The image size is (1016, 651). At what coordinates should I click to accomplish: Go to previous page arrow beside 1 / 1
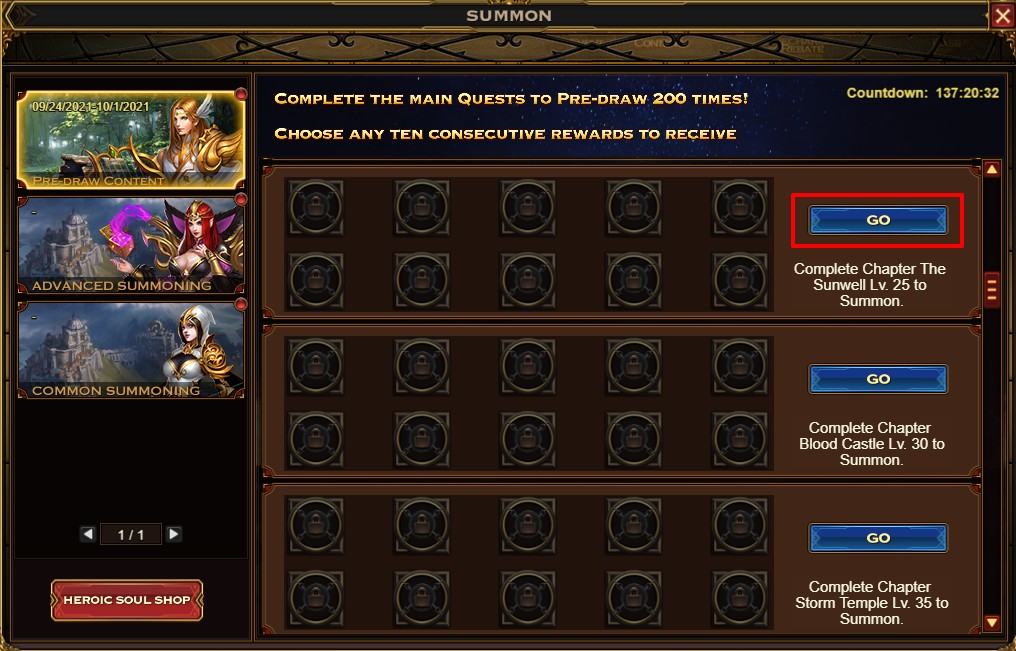tap(88, 534)
